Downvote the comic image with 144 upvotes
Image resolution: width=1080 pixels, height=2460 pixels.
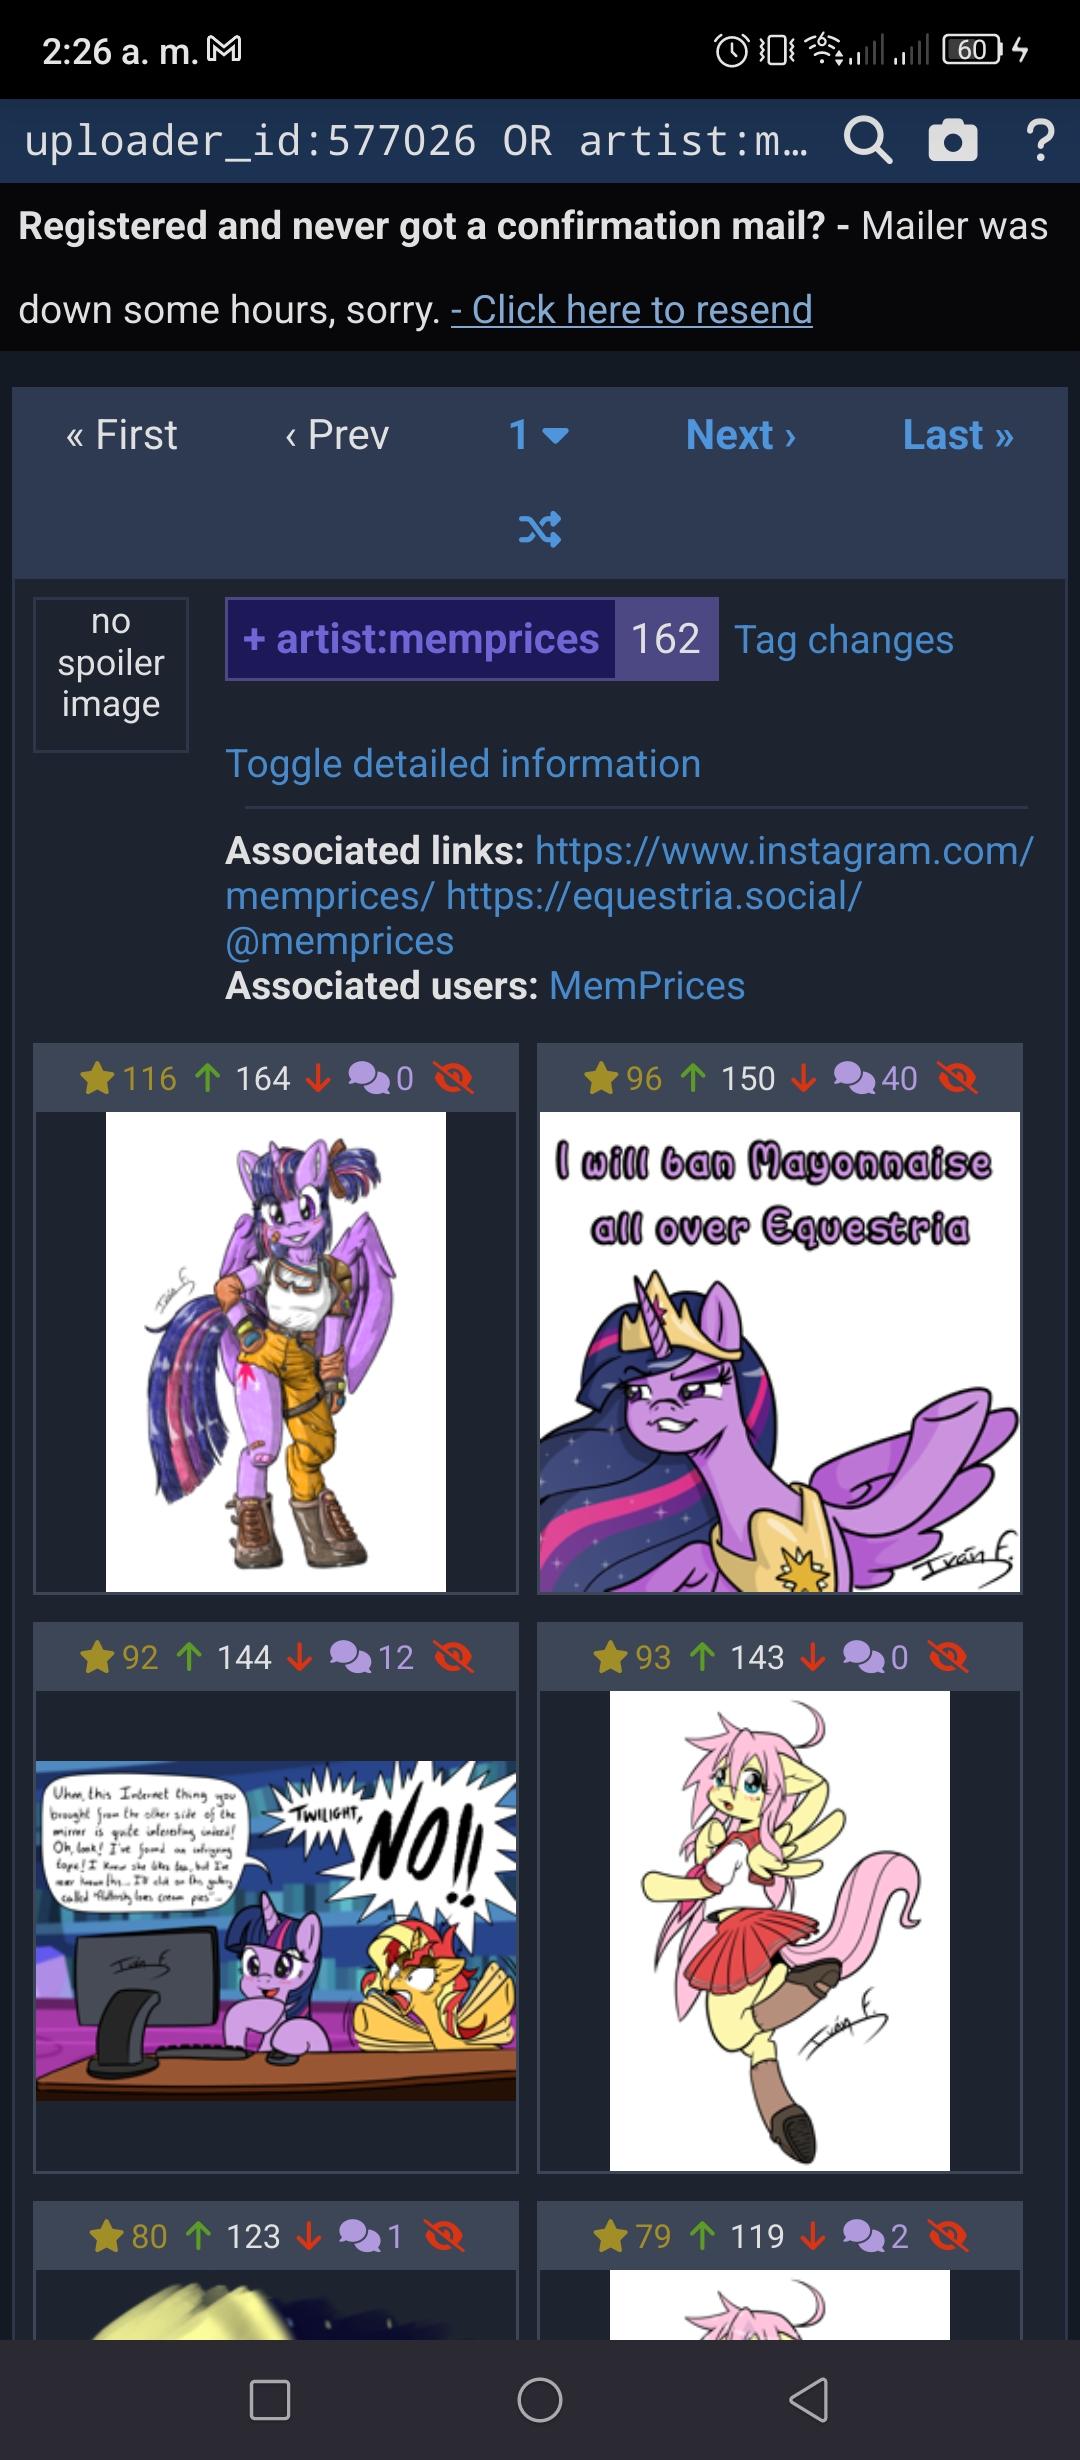pyautogui.click(x=299, y=1657)
